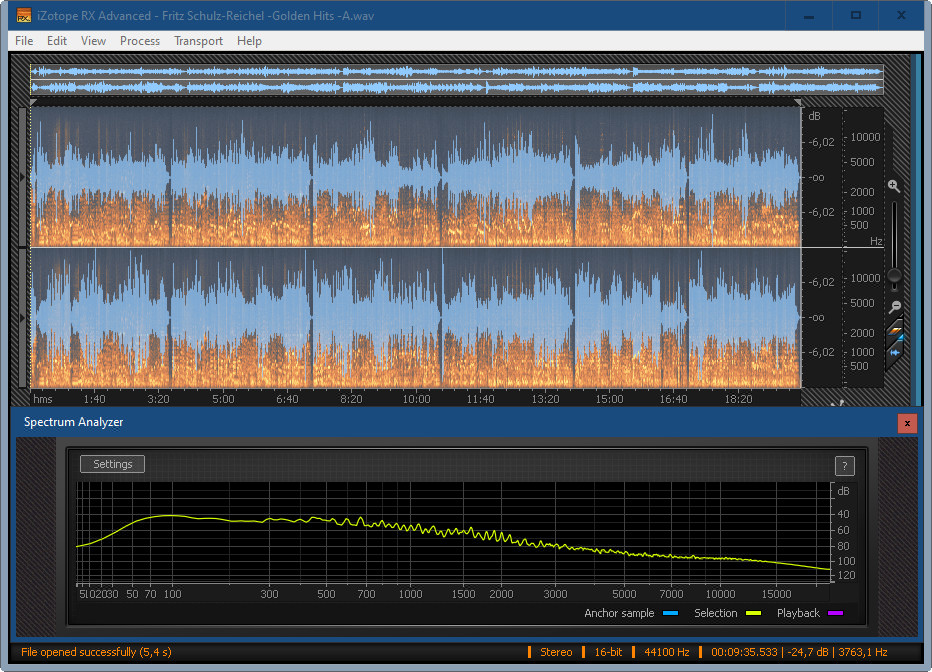The width and height of the screenshot is (932, 672).
Task: Open the Spectrum Analyzer help question-mark button
Action: pos(845,466)
